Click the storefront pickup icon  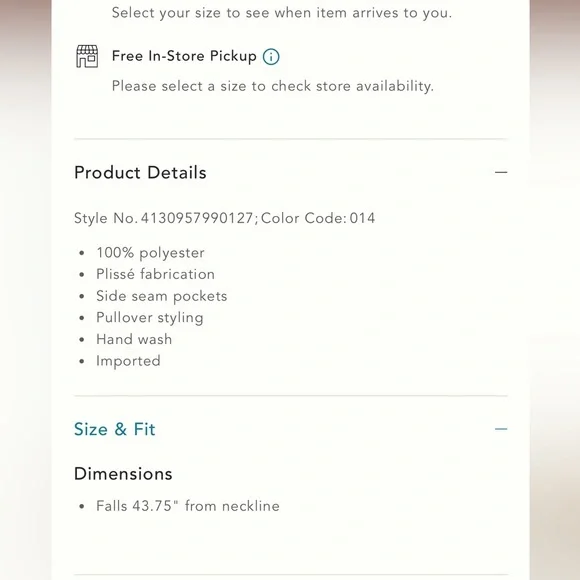[87, 56]
